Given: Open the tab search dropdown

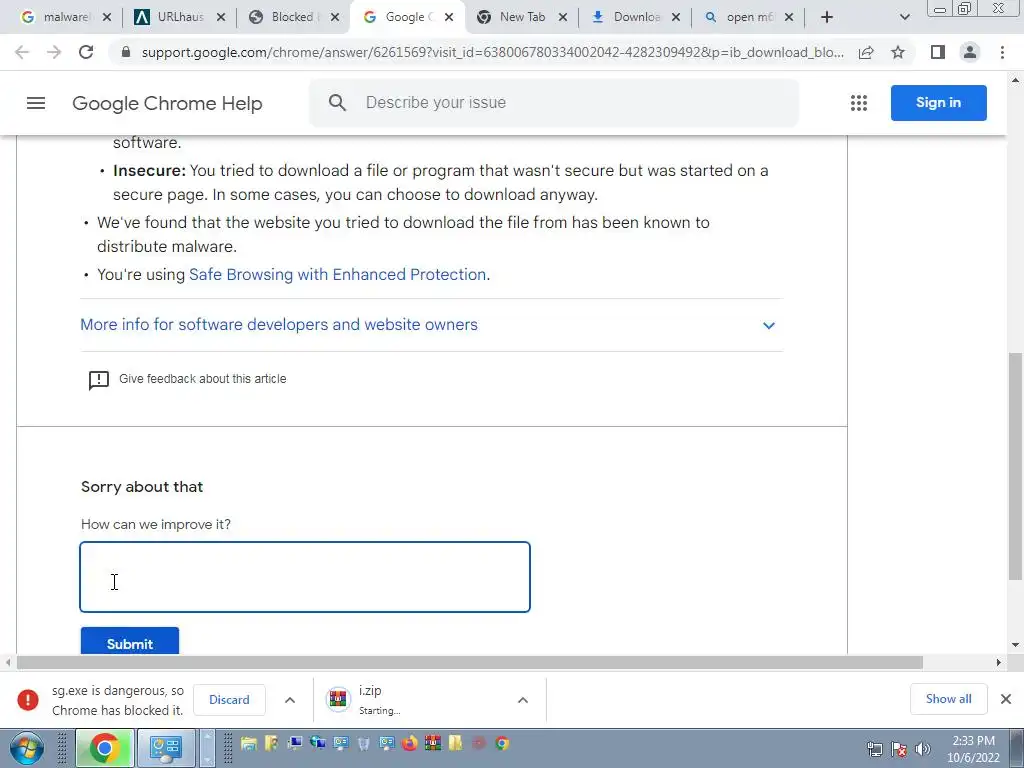Looking at the screenshot, I should click(904, 17).
